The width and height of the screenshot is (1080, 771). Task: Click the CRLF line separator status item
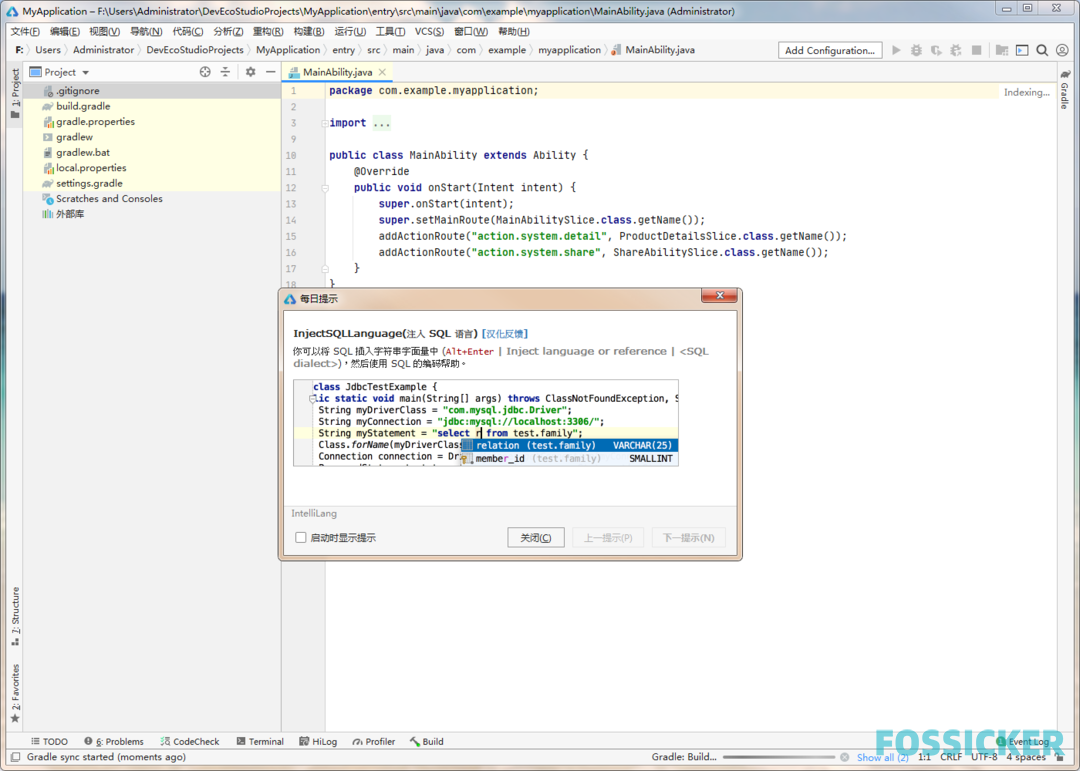(951, 757)
